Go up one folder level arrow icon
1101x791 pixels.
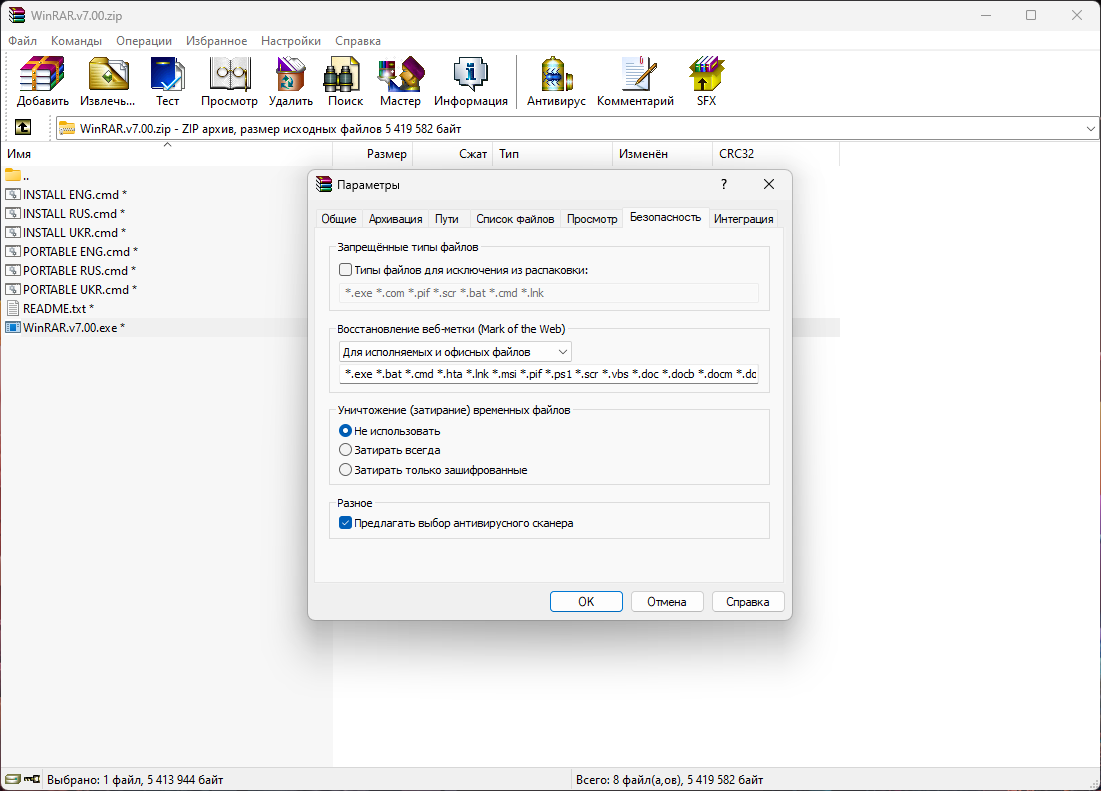(22, 127)
